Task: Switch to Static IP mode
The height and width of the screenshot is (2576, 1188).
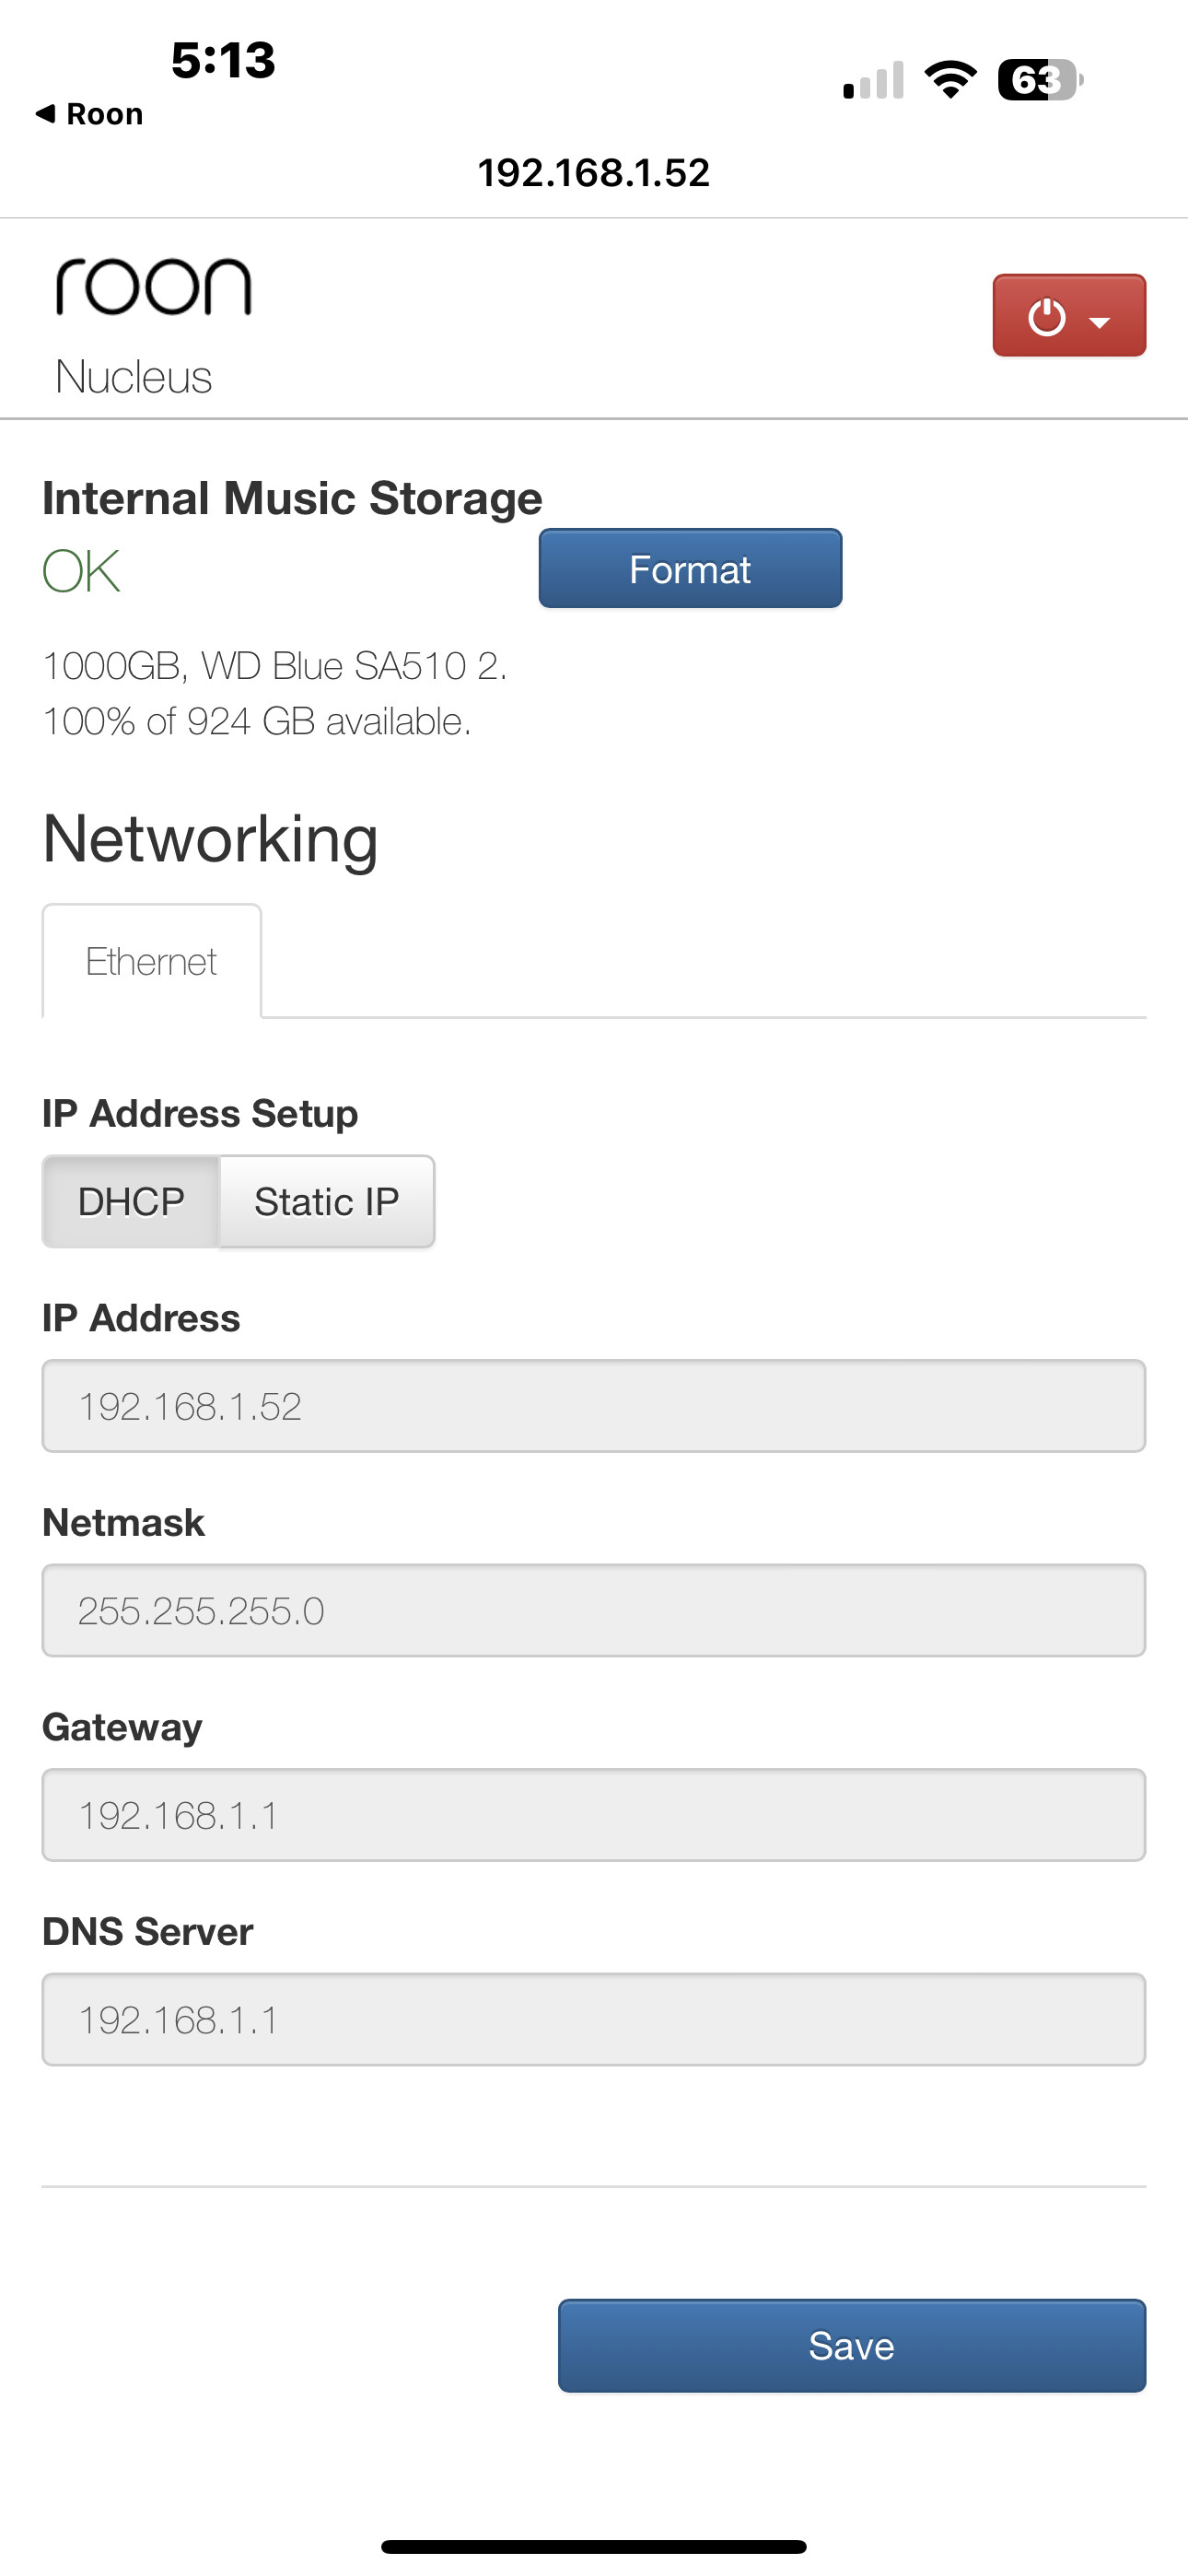Action: point(326,1201)
